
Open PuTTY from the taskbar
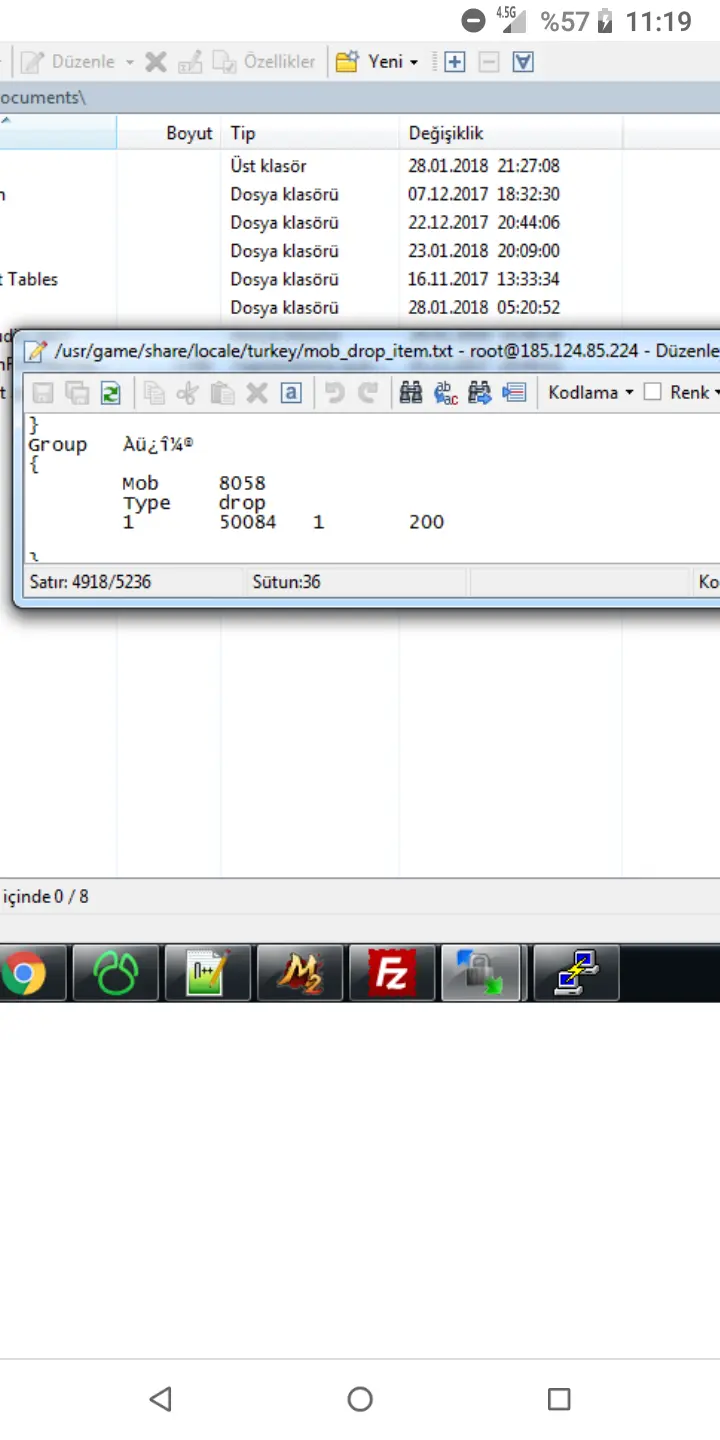pos(576,974)
